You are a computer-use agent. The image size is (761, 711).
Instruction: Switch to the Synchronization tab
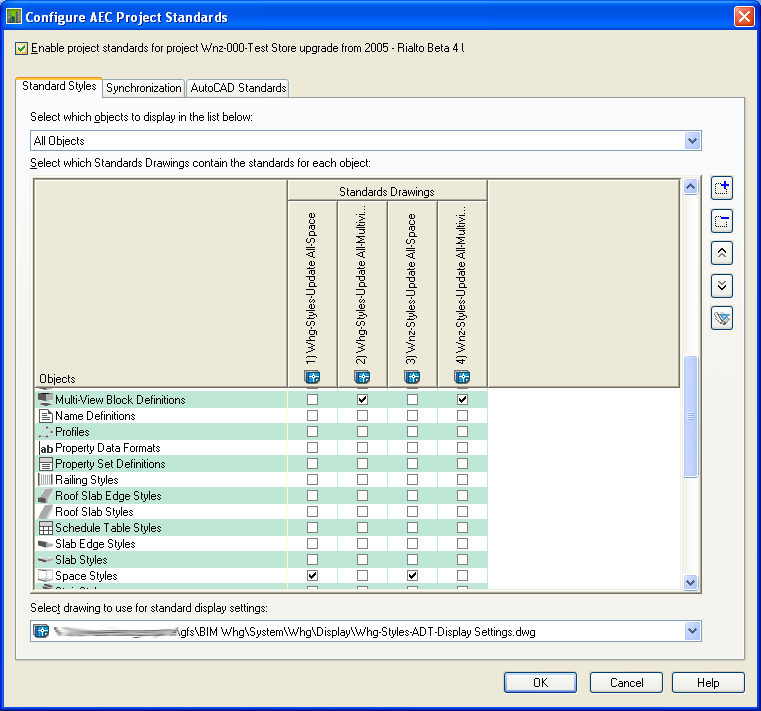click(144, 88)
